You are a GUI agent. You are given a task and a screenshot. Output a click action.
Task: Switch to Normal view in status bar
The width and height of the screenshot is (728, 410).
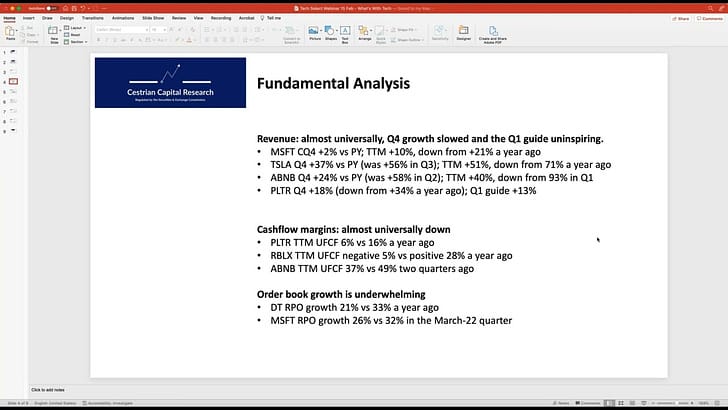click(x=610, y=403)
